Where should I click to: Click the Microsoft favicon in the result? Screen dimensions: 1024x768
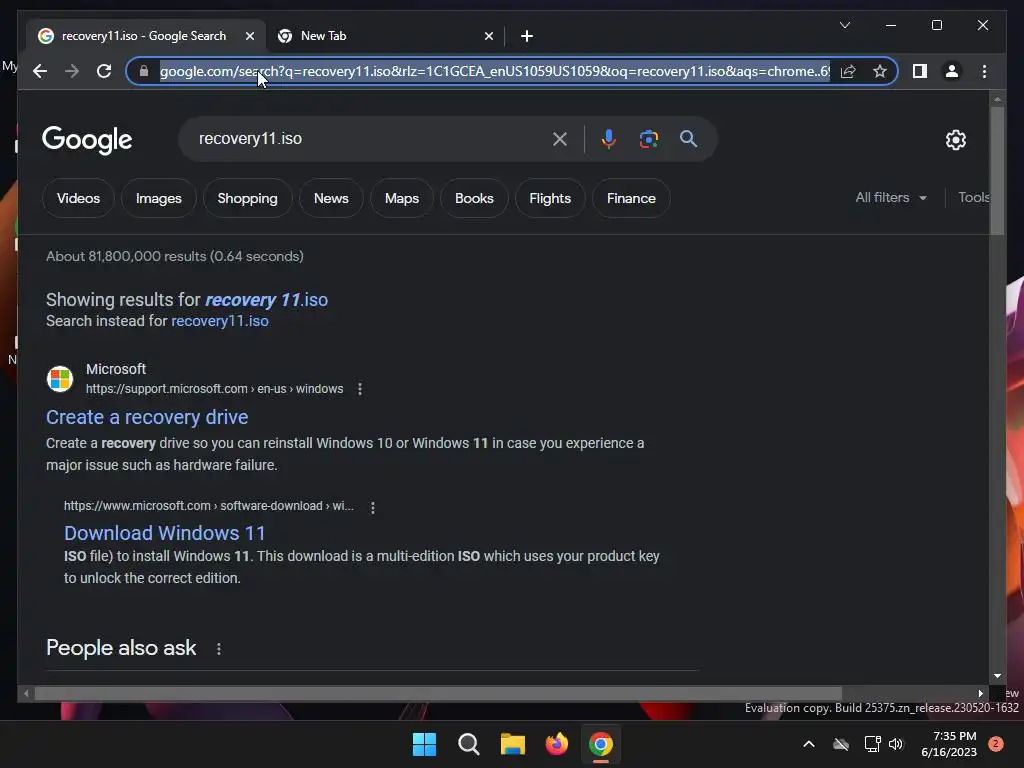[x=60, y=379]
